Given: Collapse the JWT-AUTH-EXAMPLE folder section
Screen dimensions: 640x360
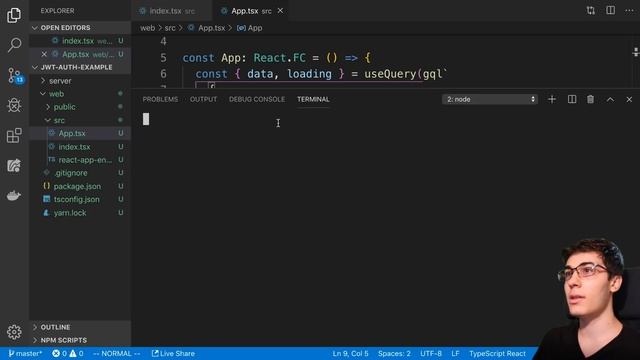Looking at the screenshot, I should [80, 67].
